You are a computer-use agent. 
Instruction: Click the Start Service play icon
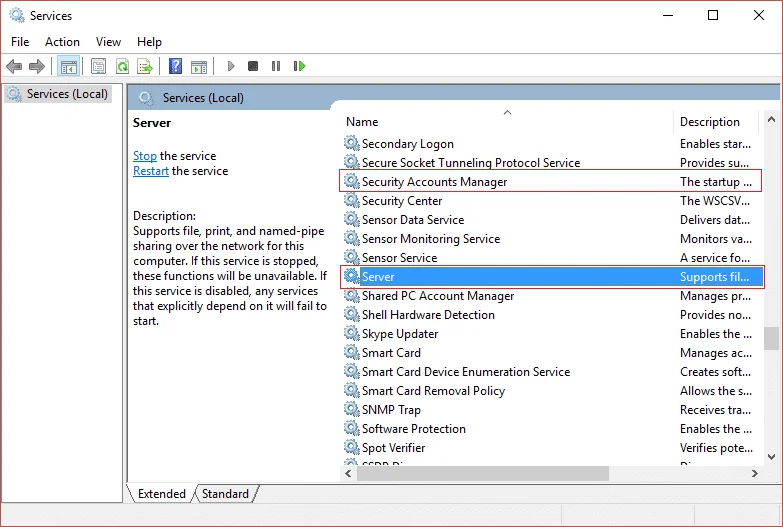point(230,66)
